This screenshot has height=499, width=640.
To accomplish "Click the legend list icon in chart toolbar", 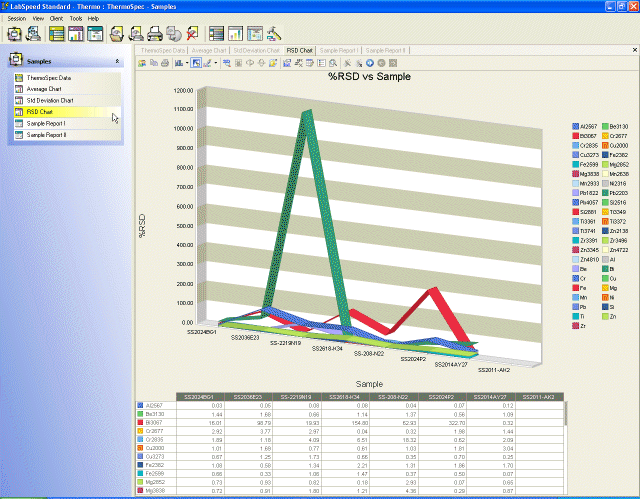I will tap(322, 63).
